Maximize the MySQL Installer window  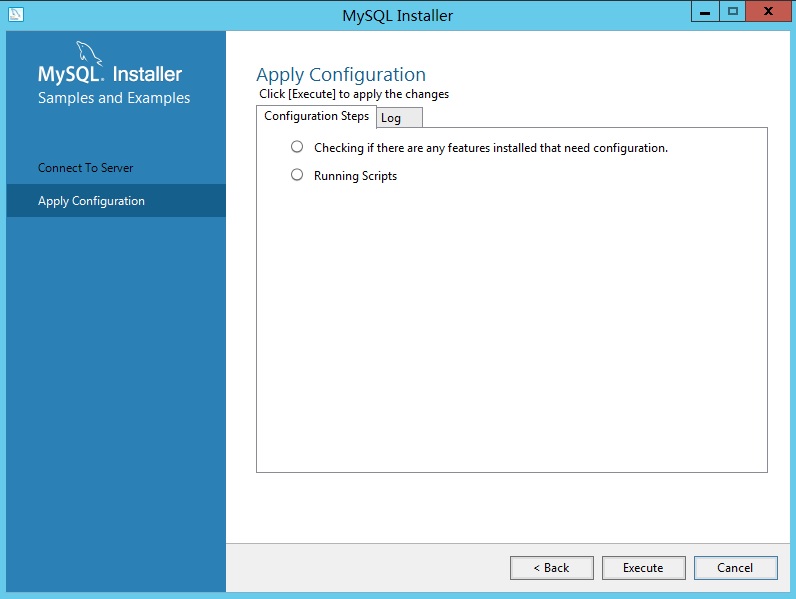733,12
